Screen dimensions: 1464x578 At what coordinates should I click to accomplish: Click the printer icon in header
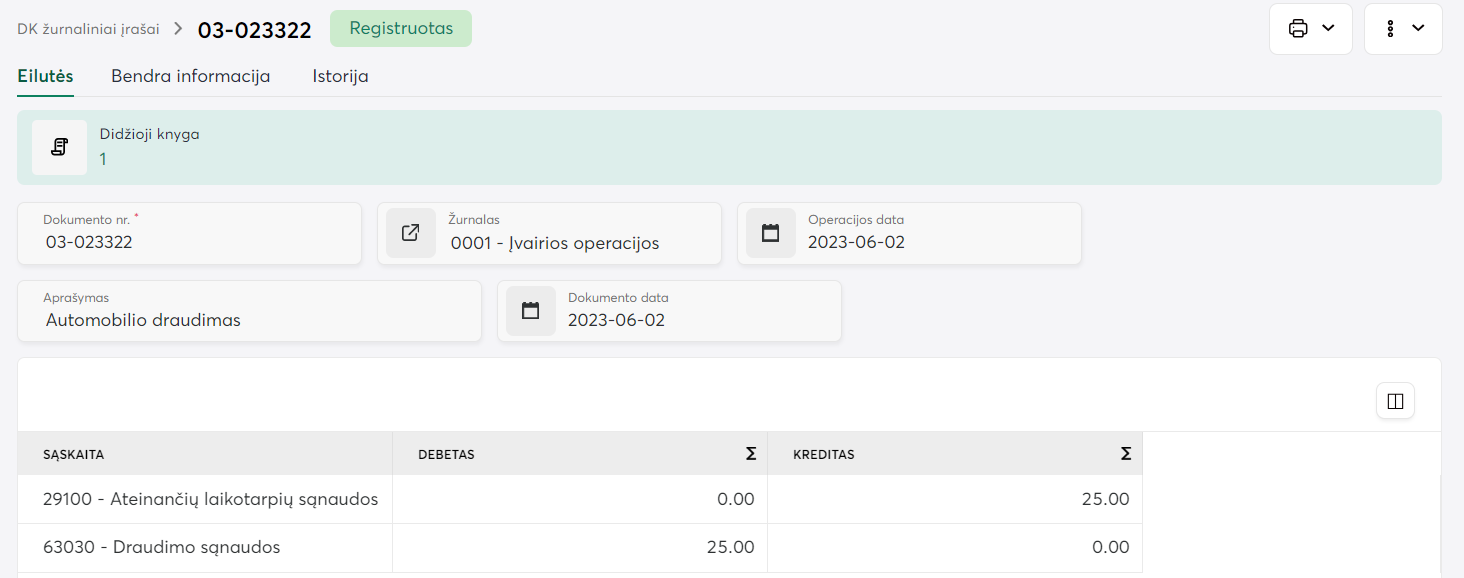tap(1298, 29)
